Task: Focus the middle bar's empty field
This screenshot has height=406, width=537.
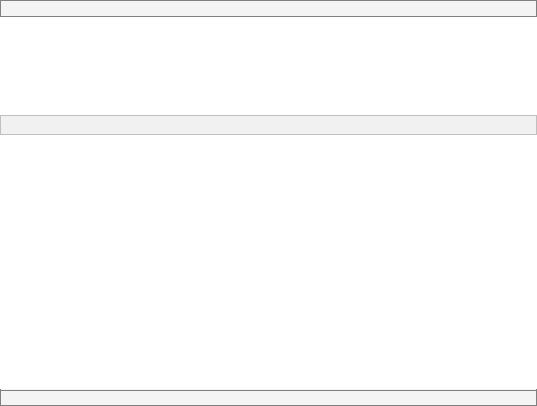Action: pyautogui.click(x=268, y=125)
